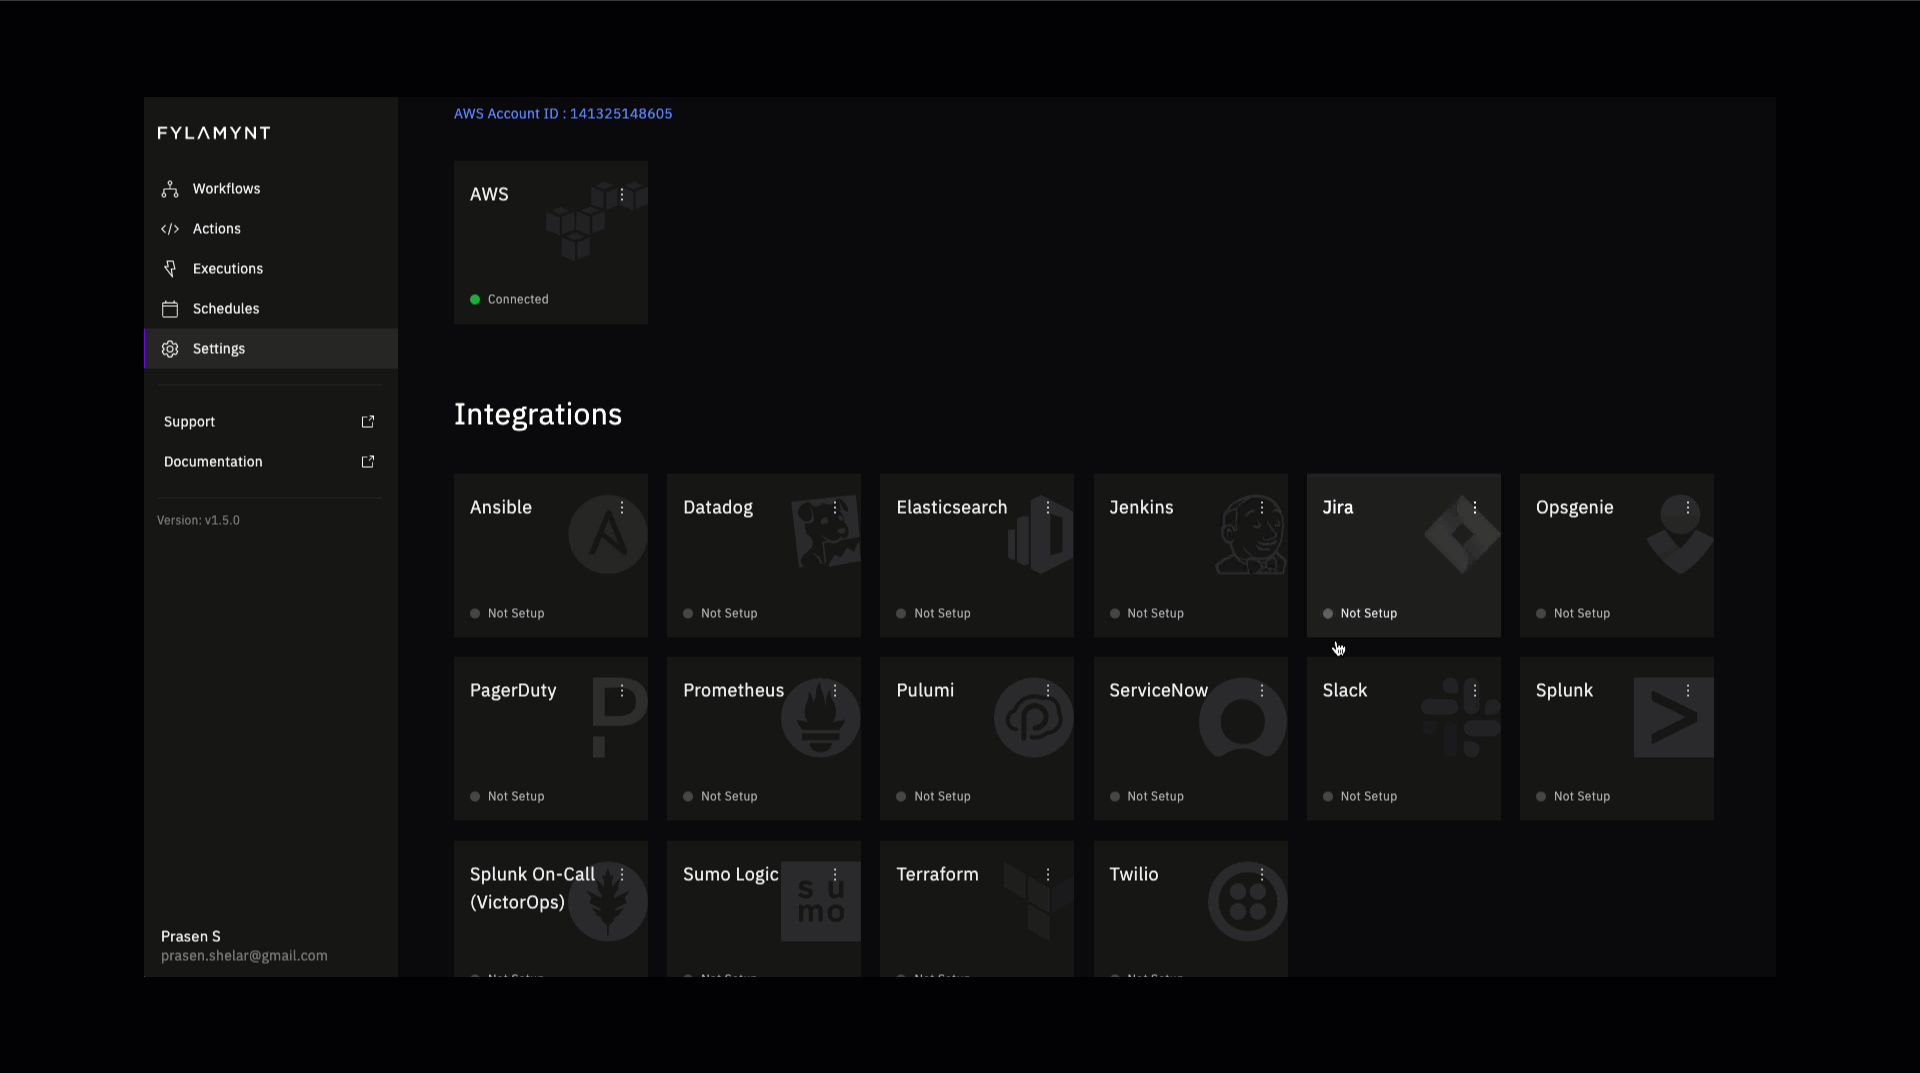Open the Prometheus card options menu
The image size is (1920, 1073).
[x=835, y=691]
